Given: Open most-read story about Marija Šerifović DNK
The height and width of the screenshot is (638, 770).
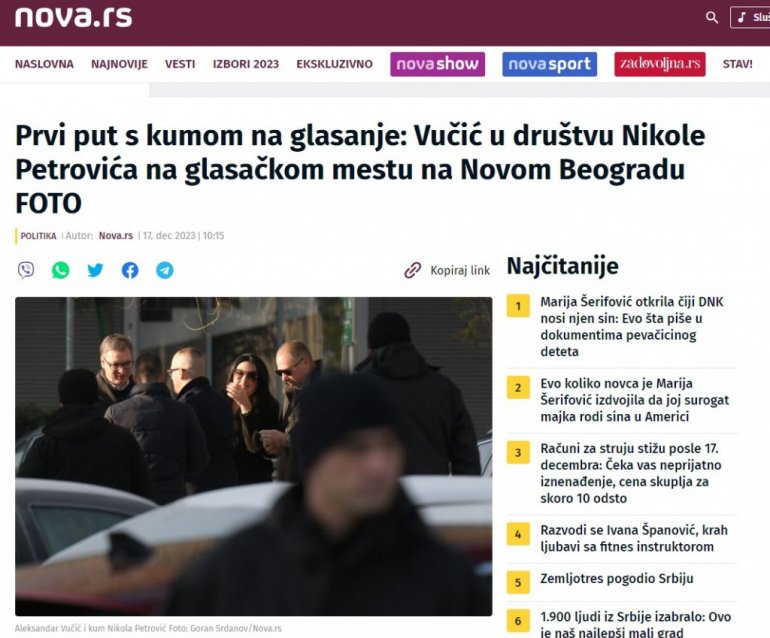Looking at the screenshot, I should coord(632,327).
